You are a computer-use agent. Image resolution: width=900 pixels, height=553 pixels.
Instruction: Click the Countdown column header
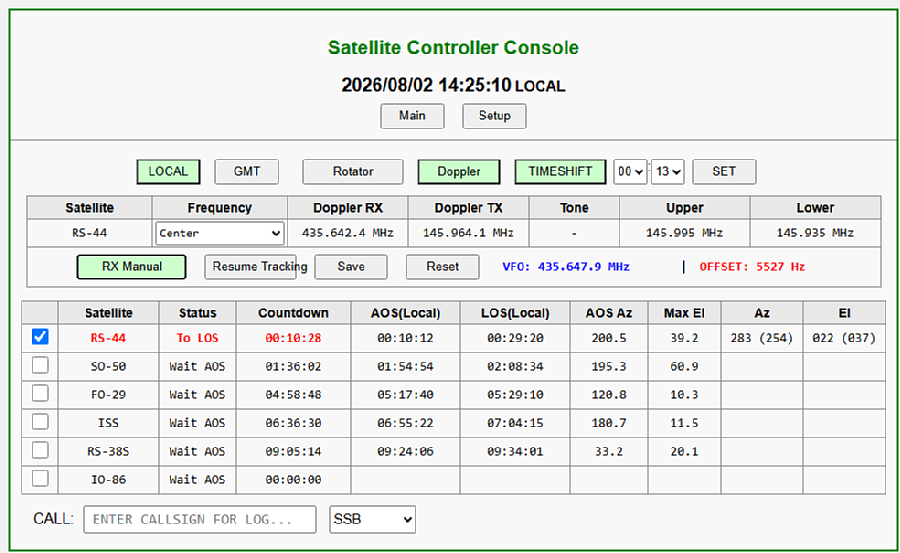tap(293, 314)
